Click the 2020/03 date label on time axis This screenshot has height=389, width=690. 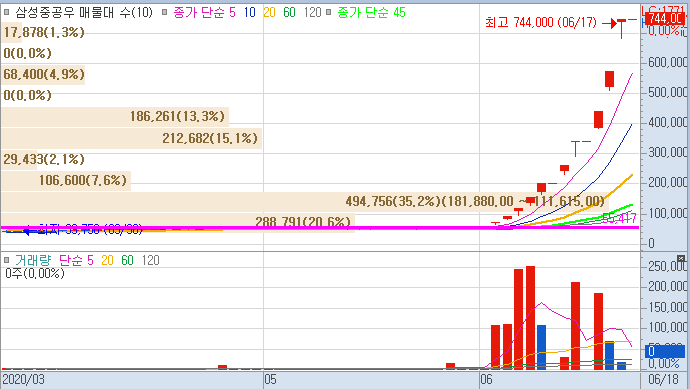[23, 379]
